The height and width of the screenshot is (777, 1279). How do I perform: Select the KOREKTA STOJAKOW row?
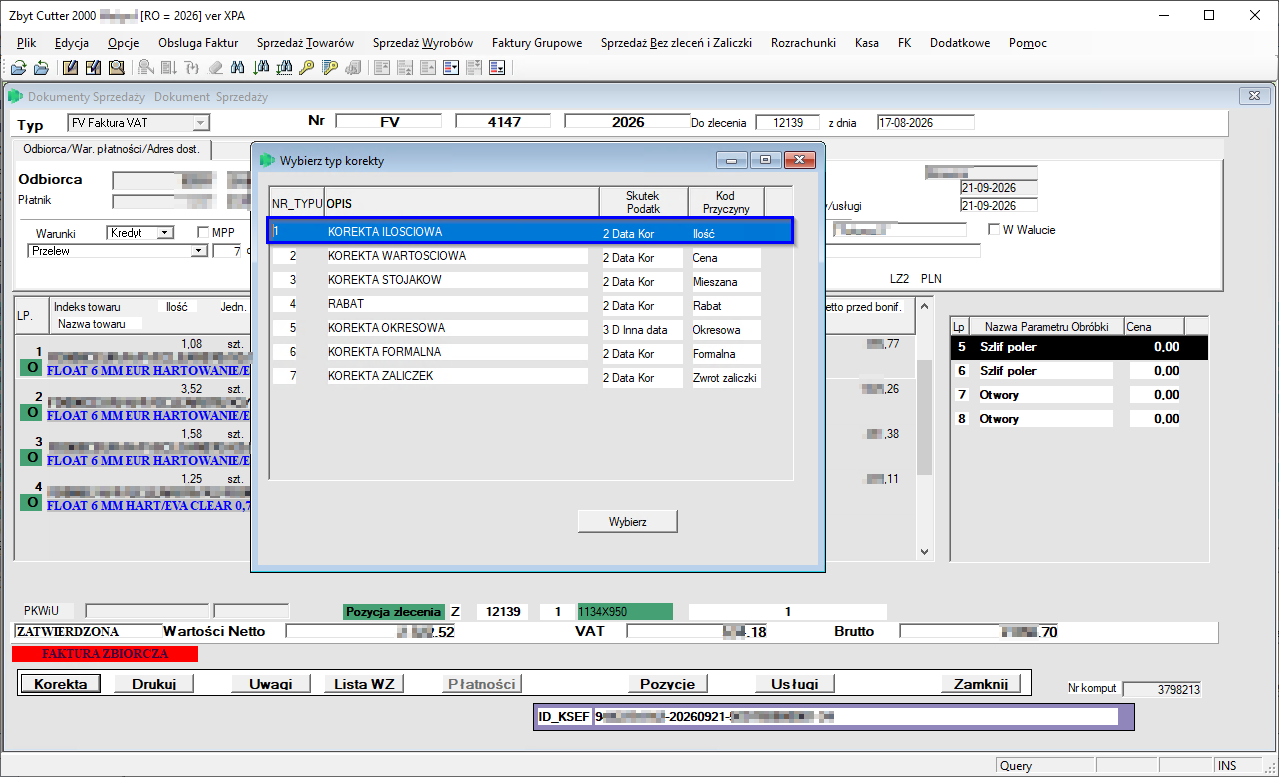(532, 280)
